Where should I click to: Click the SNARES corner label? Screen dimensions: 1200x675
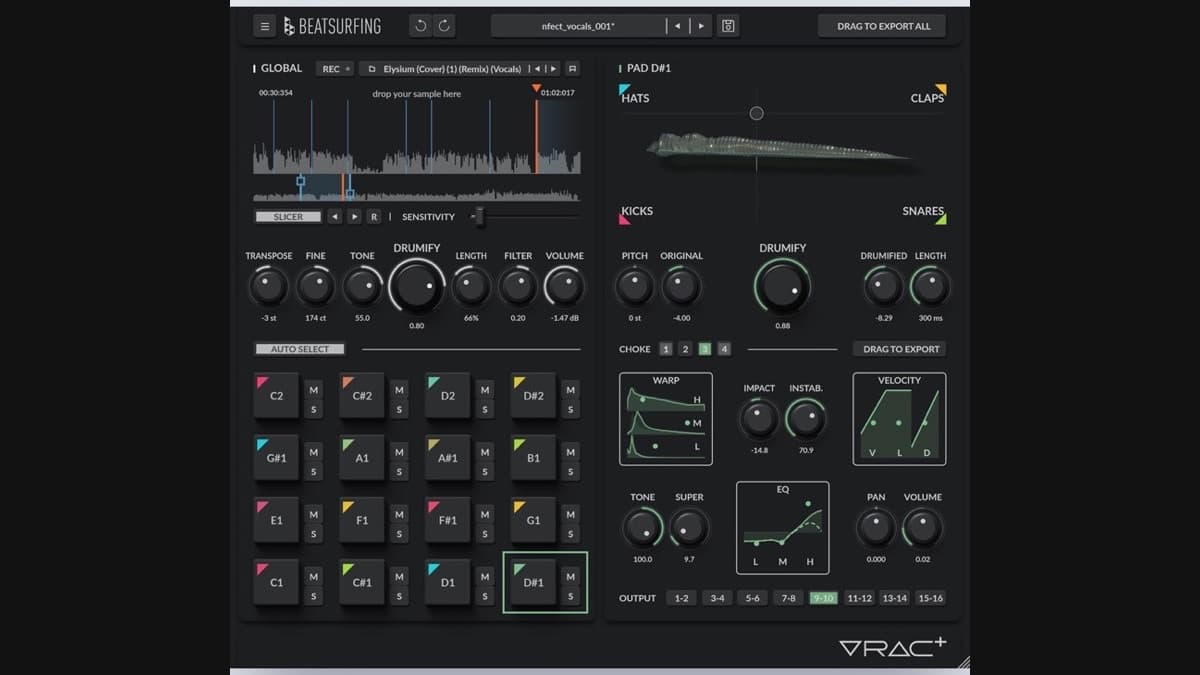pos(923,211)
